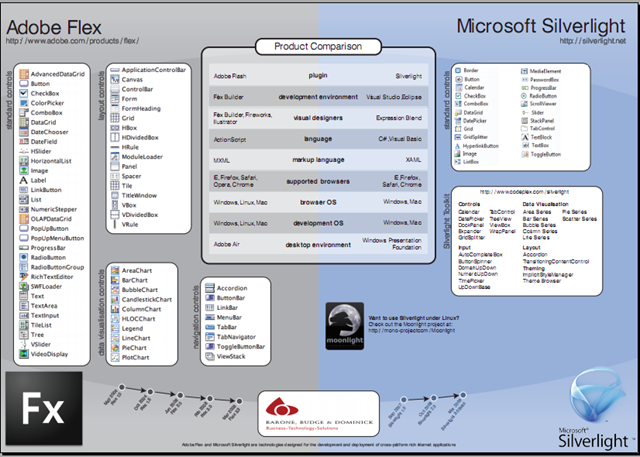This screenshot has height=457, width=640.
Task: Click 'XAML' in the markup language row
Action: click(x=413, y=160)
